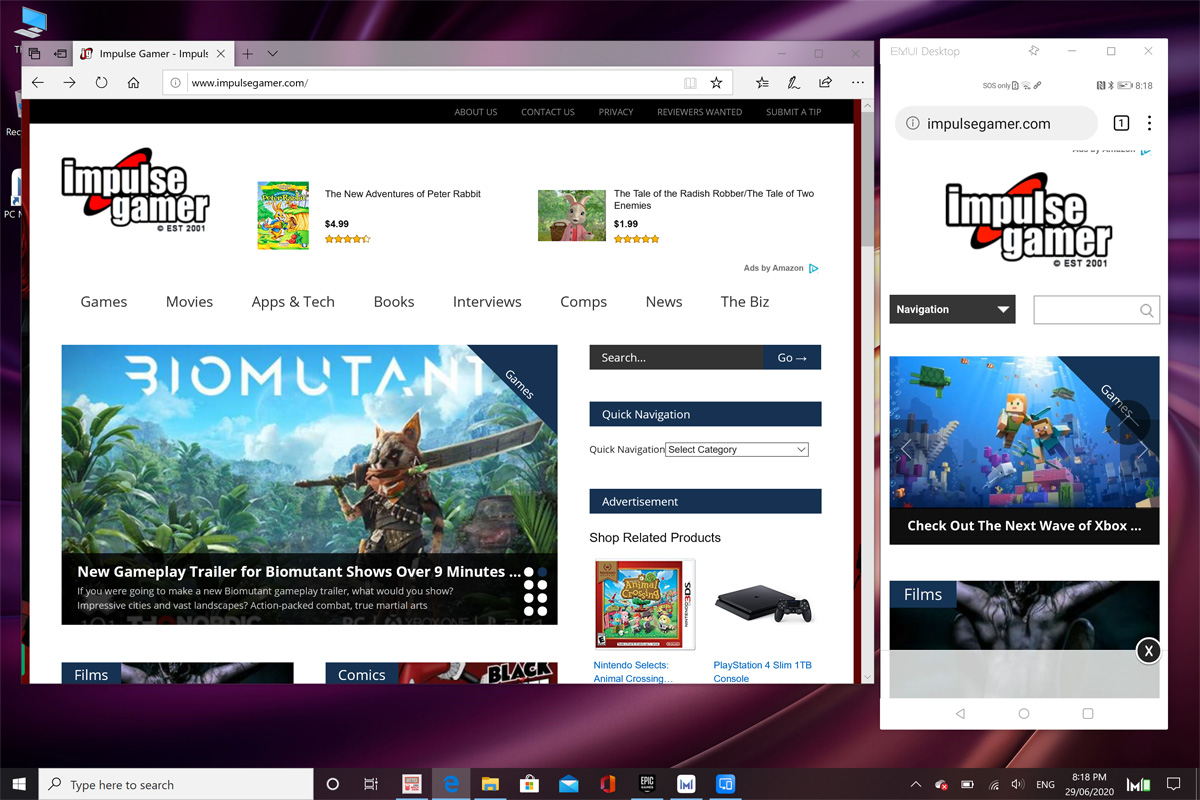
Task: Open a new Edge tab
Action: 247,54
